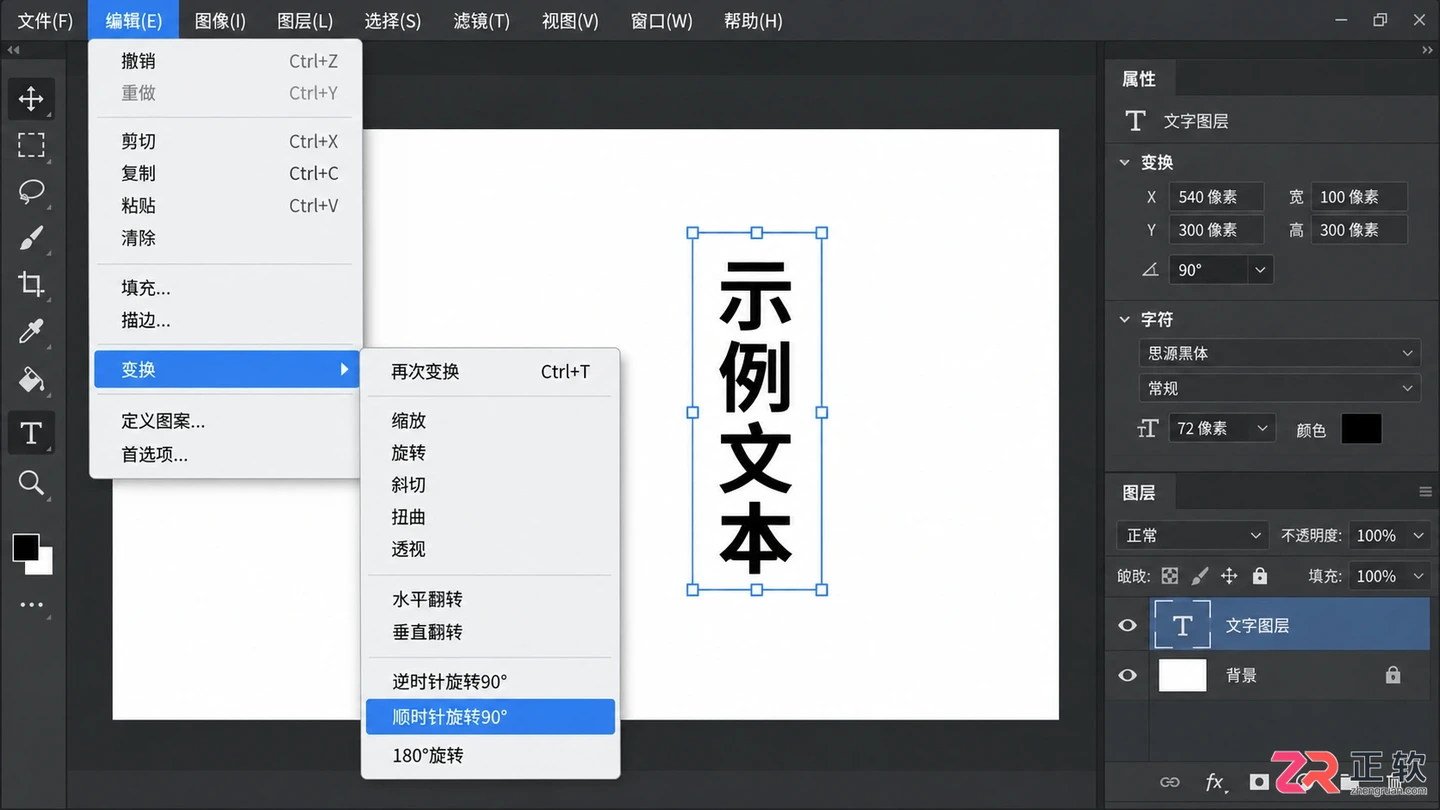The height and width of the screenshot is (810, 1440).
Task: Open the 图层(L) menu
Action: (x=305, y=21)
